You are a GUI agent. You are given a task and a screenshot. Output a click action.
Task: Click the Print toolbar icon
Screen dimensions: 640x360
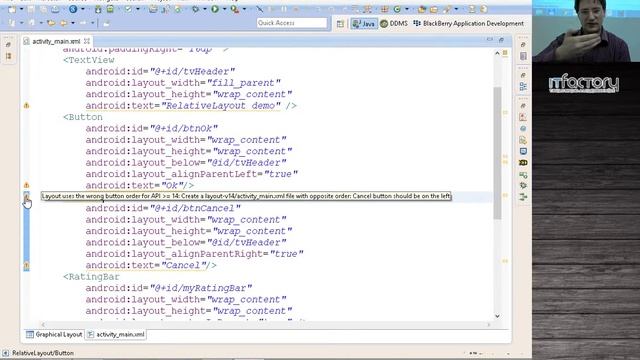[55, 9]
